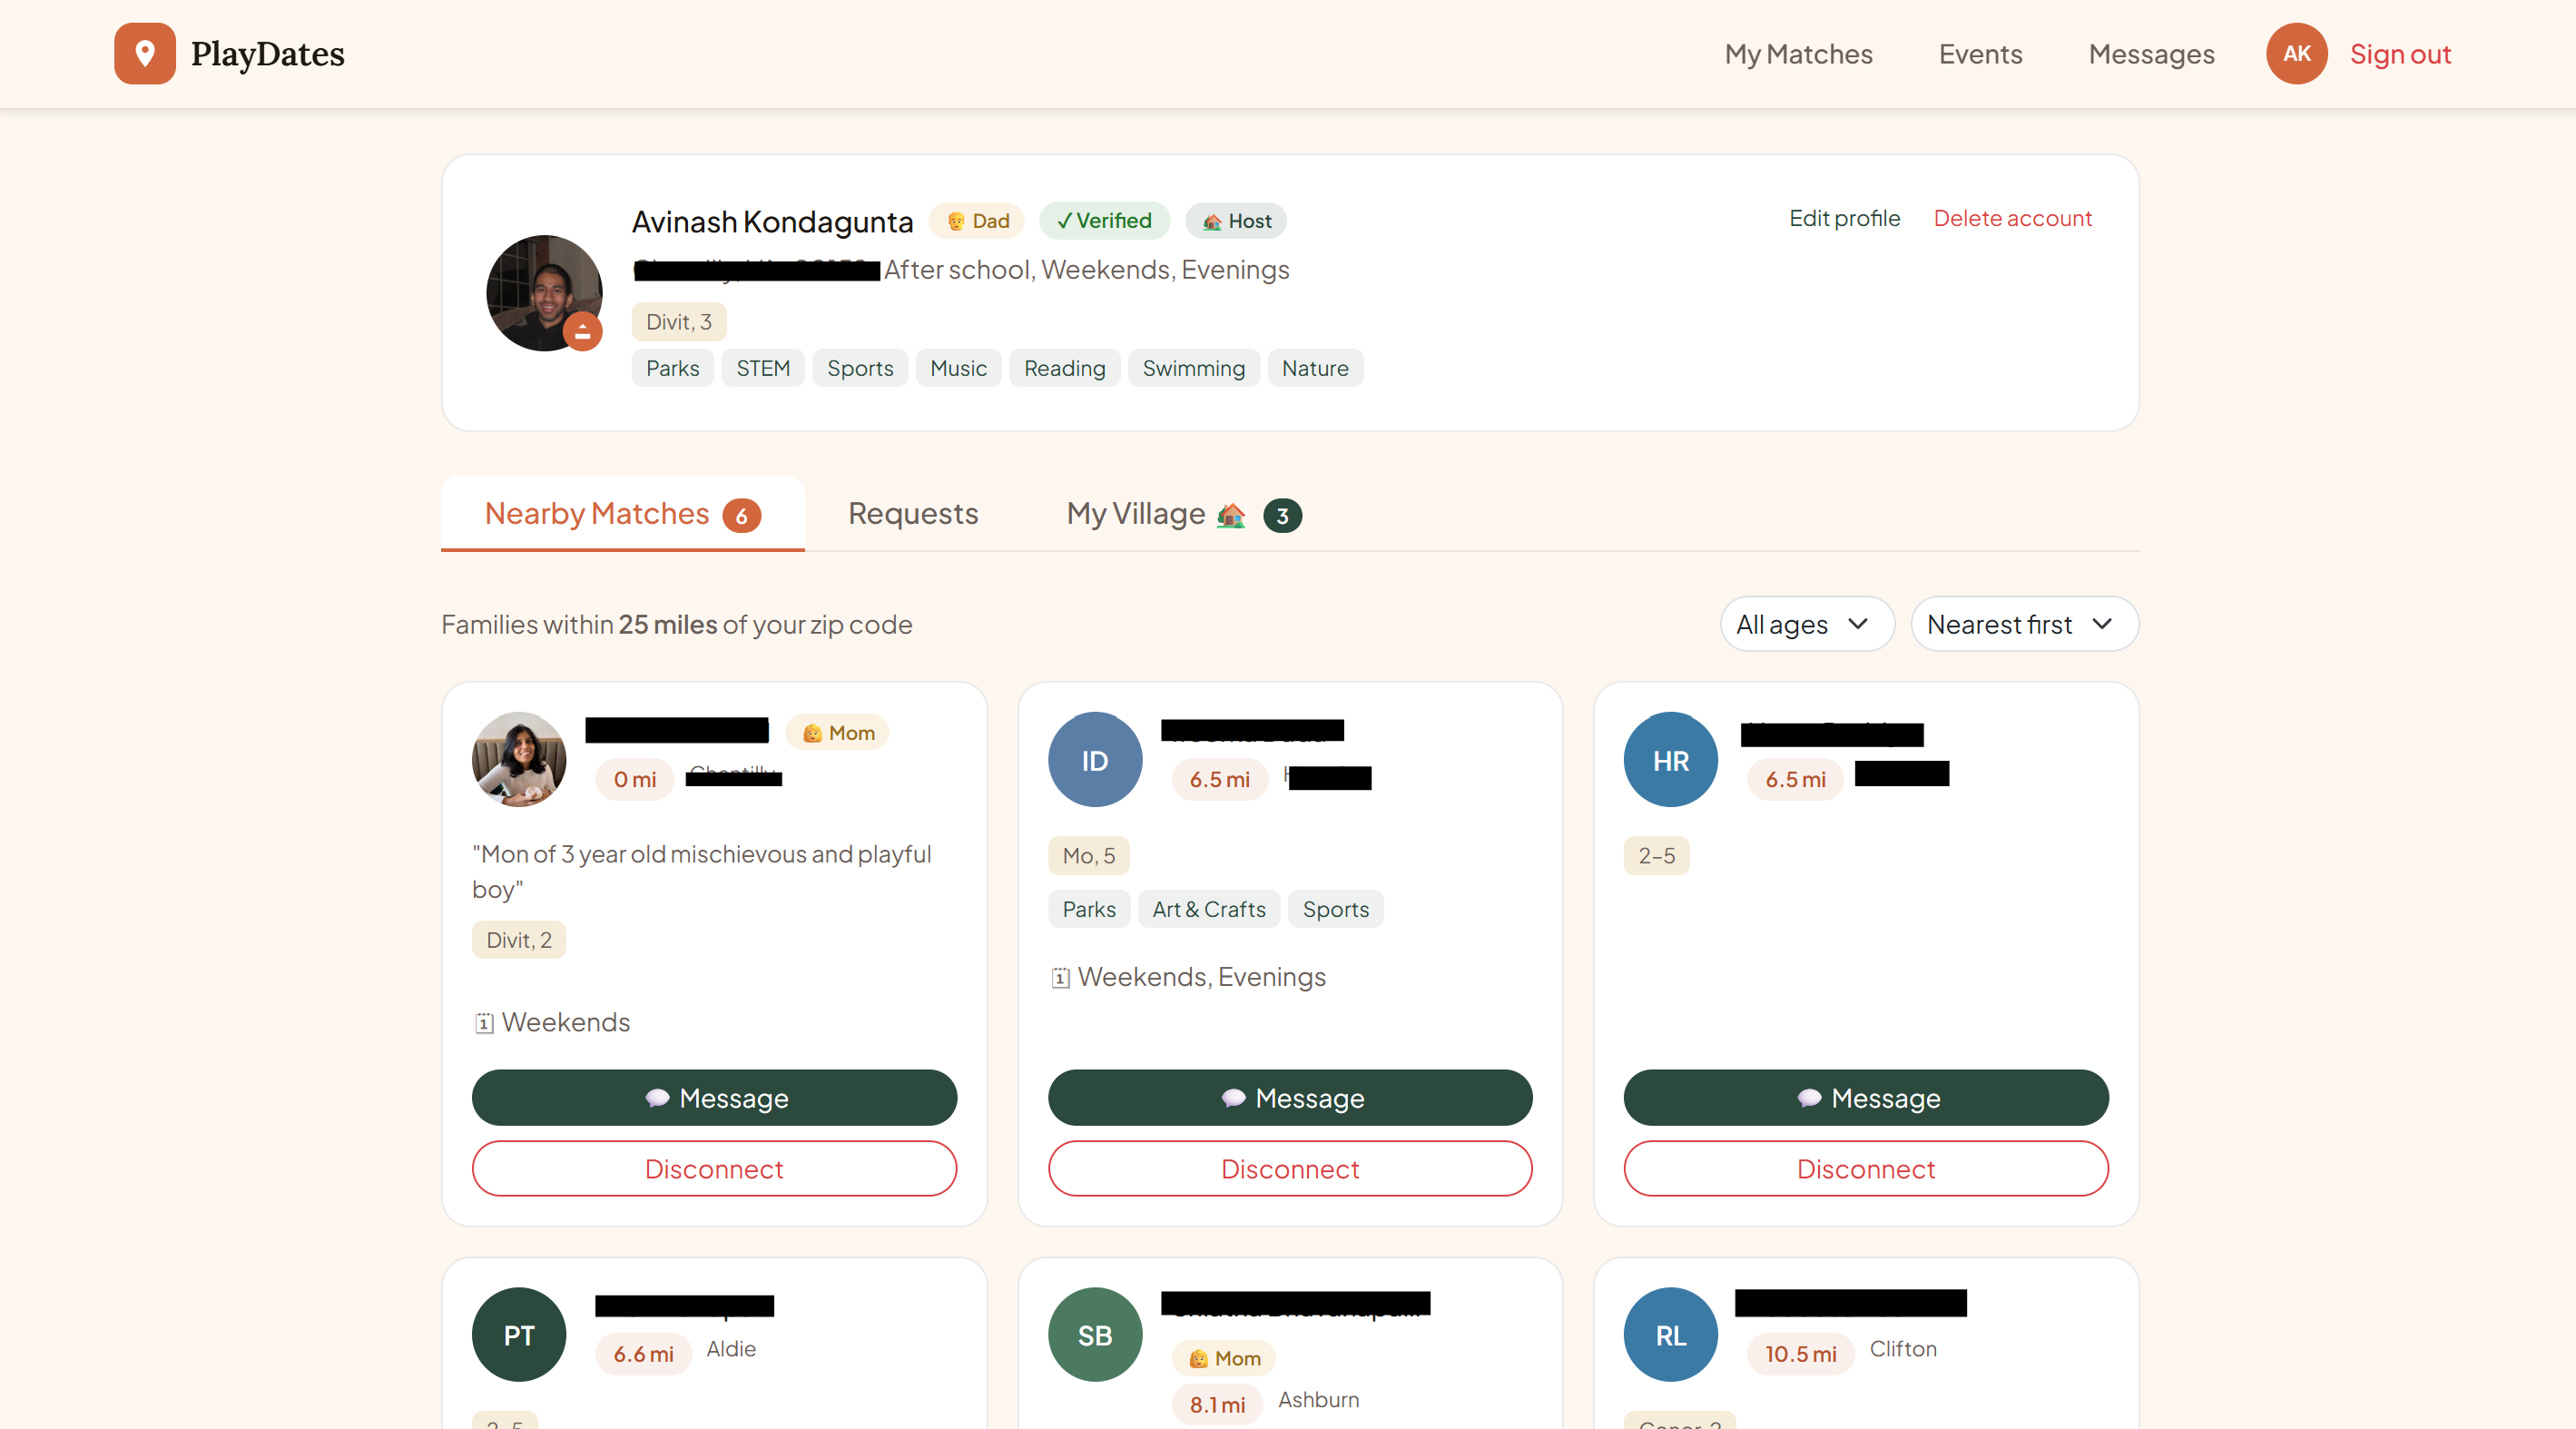
Task: Message the HR family card
Action: [x=1866, y=1098]
